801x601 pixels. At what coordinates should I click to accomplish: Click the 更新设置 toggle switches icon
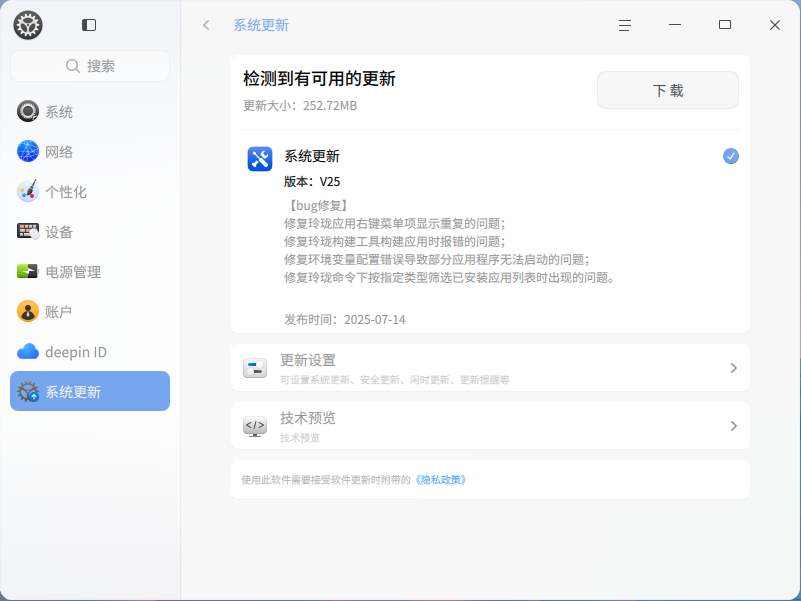click(255, 368)
